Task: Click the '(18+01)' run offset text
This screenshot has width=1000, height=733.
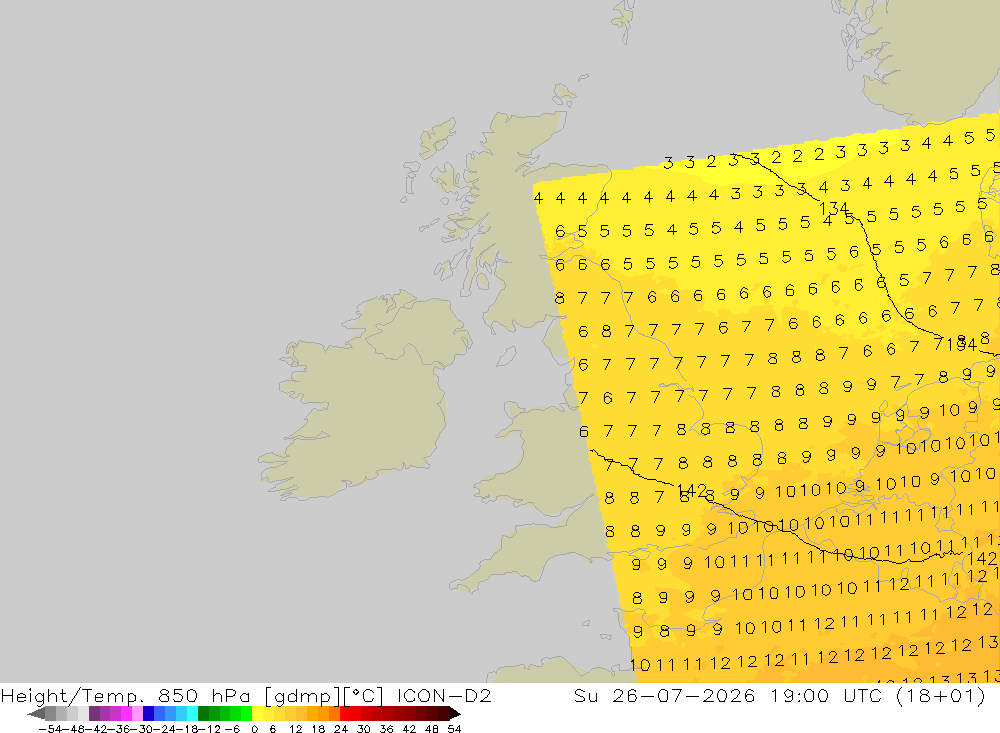Action: 941,695
